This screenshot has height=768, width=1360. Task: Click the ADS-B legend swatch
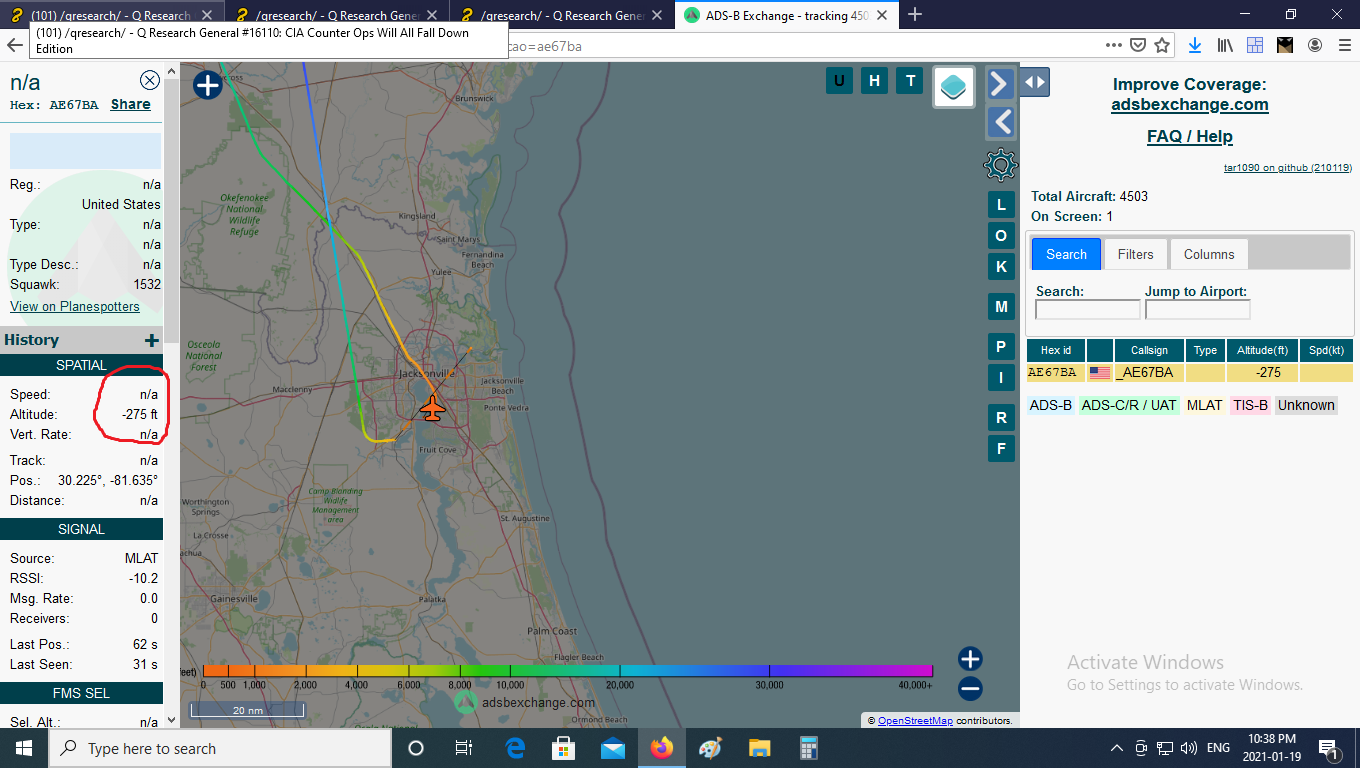pos(1050,405)
